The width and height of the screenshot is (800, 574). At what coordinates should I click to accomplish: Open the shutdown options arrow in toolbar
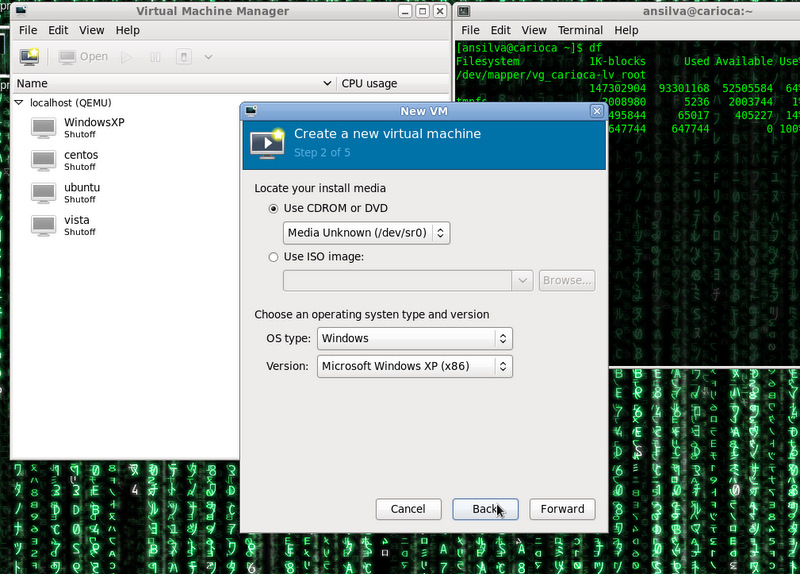click(x=208, y=57)
